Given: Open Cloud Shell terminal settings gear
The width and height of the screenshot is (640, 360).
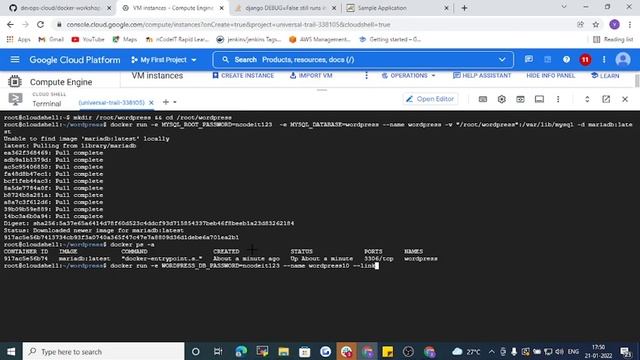Looking at the screenshot, I should click(x=501, y=99).
